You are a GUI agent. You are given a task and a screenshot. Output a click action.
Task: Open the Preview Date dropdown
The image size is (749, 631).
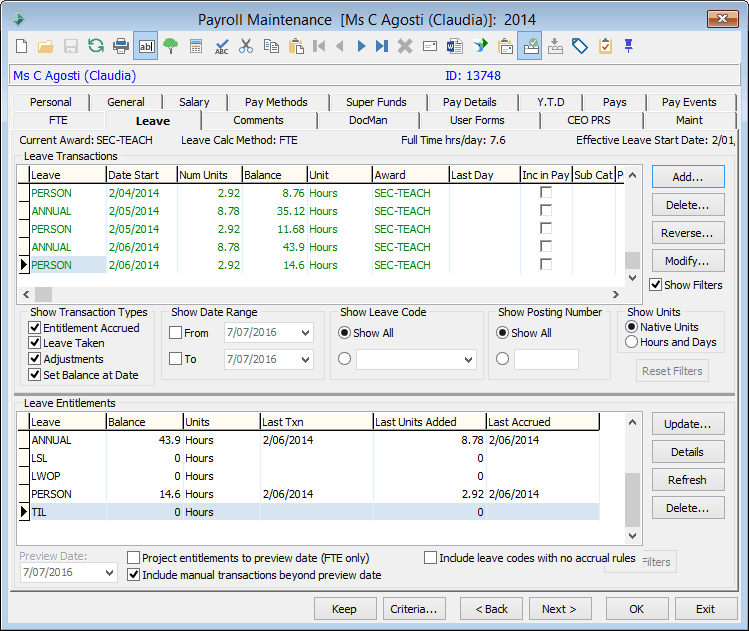110,573
